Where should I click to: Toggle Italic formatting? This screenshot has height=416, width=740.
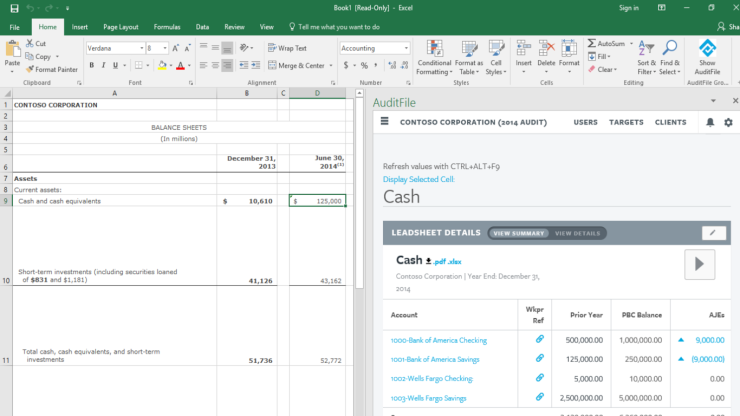point(103,65)
